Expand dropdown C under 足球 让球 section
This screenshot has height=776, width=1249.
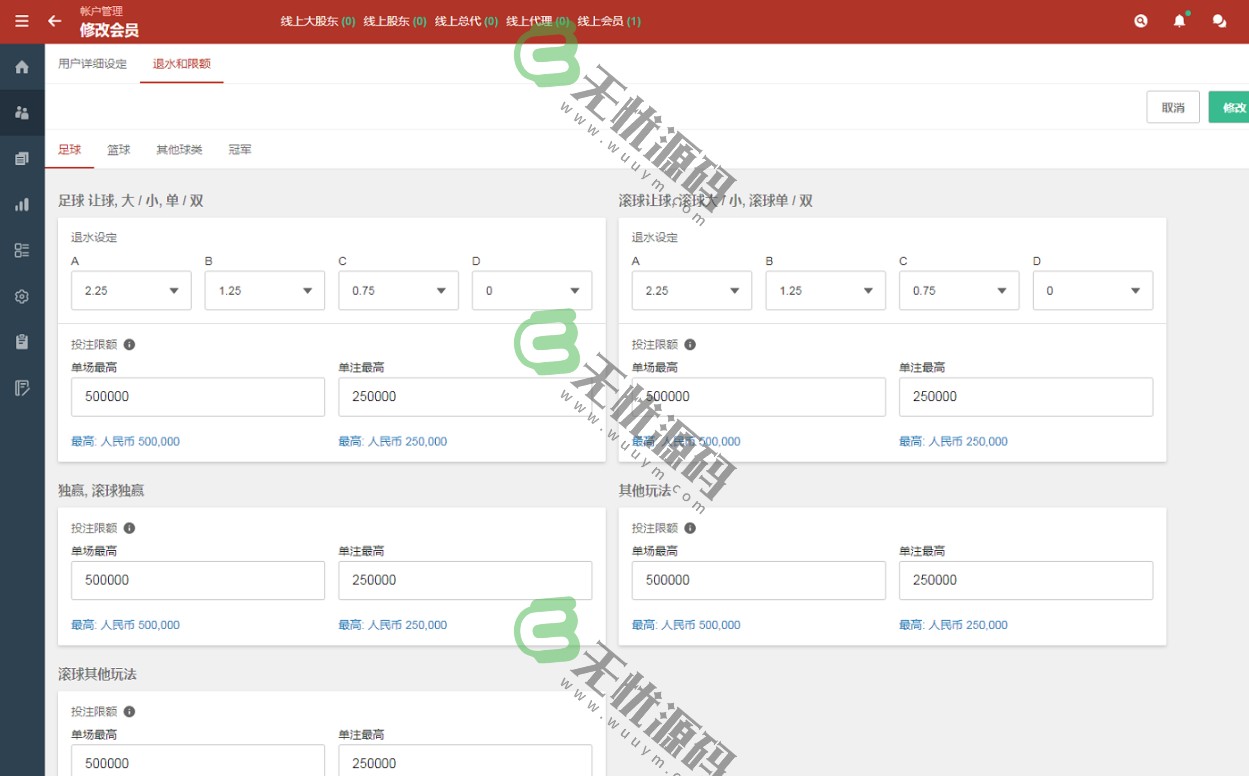click(398, 291)
